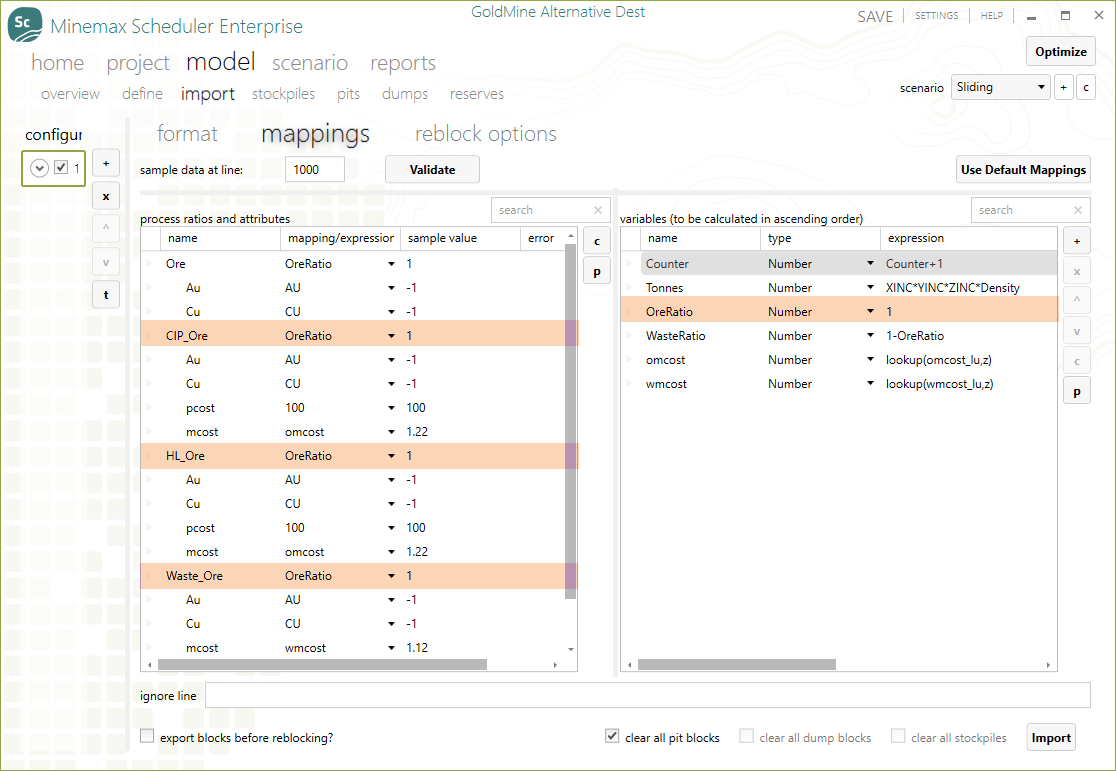The height and width of the screenshot is (771, 1116).
Task: Click the Optimize button
Action: click(1060, 51)
